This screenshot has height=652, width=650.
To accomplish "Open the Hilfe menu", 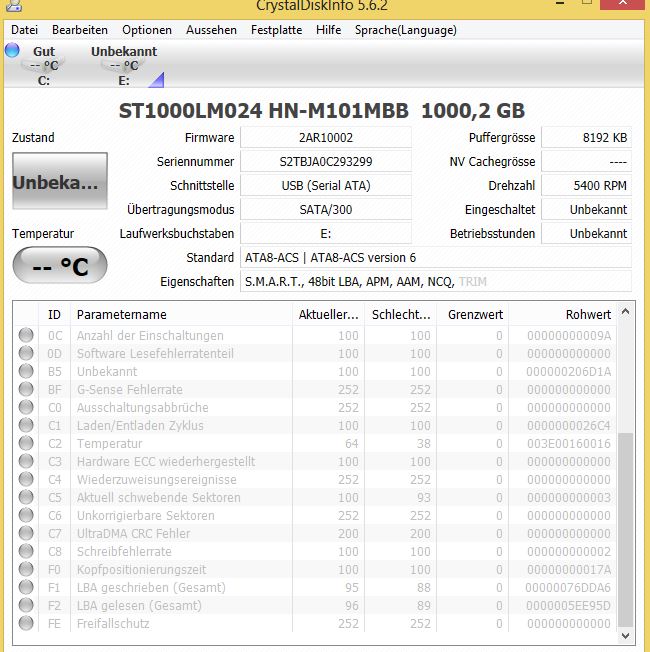I will point(329,30).
